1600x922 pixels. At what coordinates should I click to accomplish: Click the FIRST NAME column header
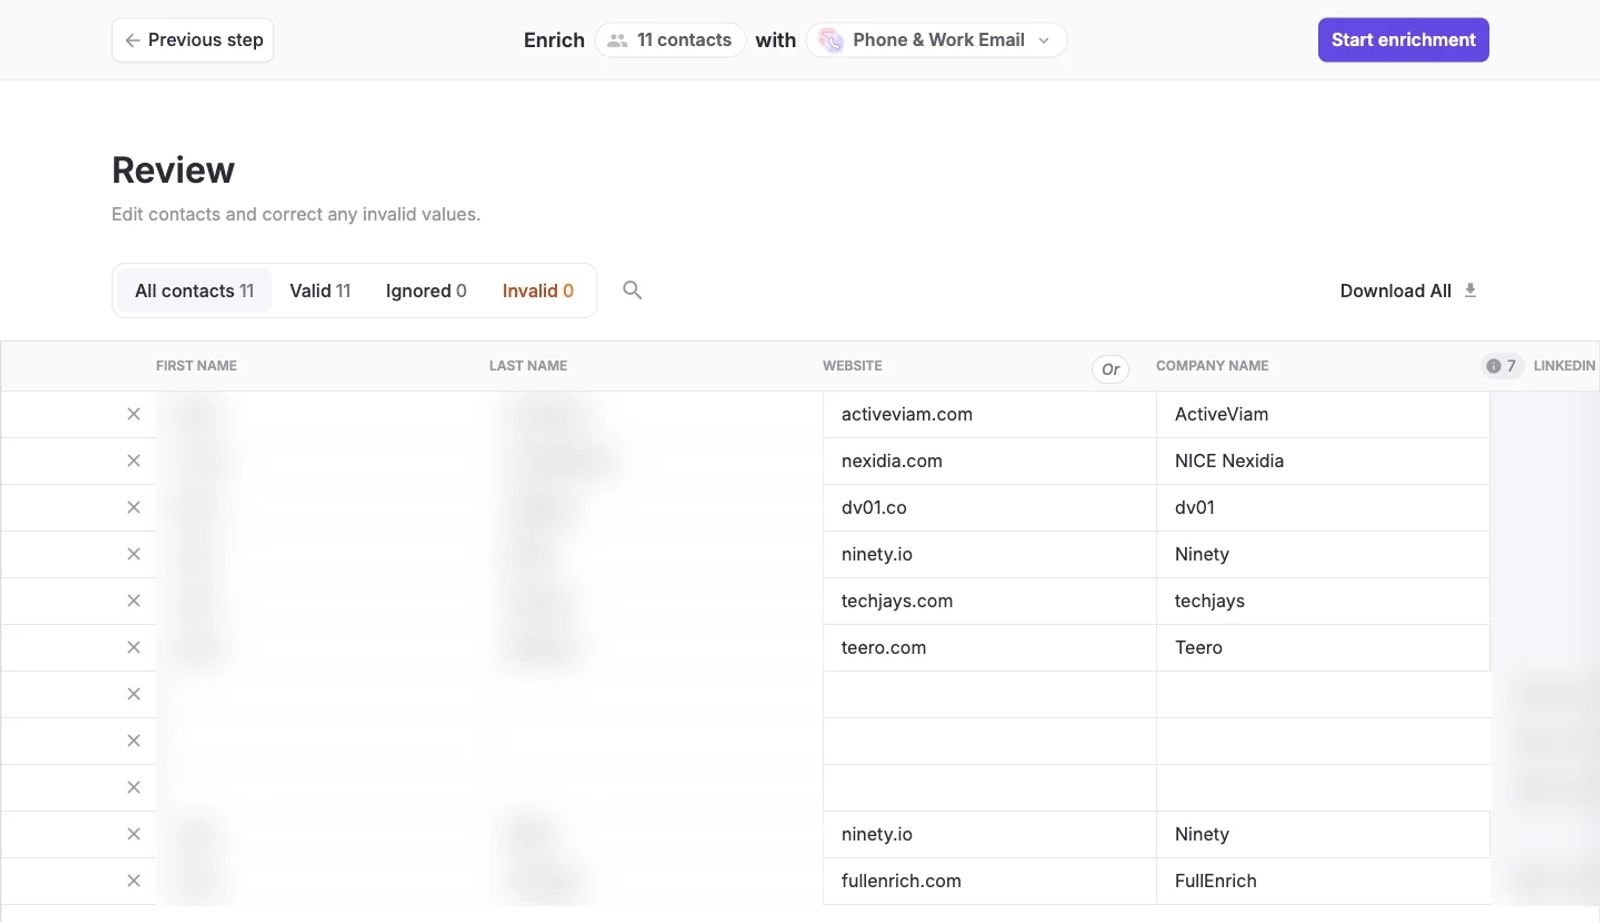pyautogui.click(x=196, y=366)
